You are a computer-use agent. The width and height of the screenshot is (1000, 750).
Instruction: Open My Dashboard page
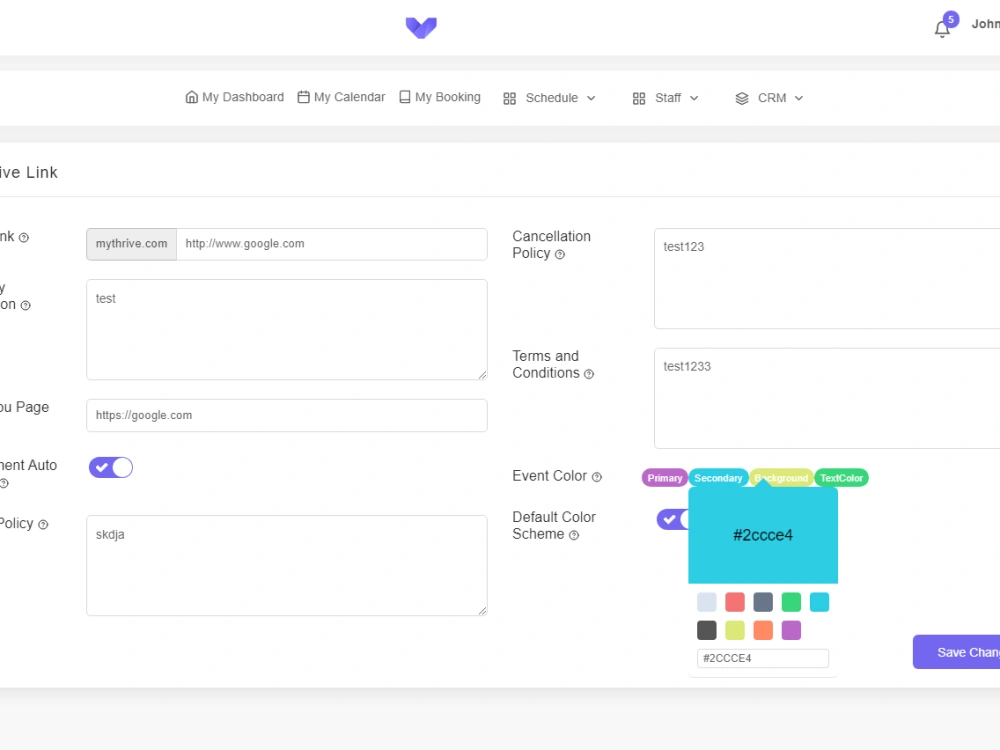(x=235, y=97)
